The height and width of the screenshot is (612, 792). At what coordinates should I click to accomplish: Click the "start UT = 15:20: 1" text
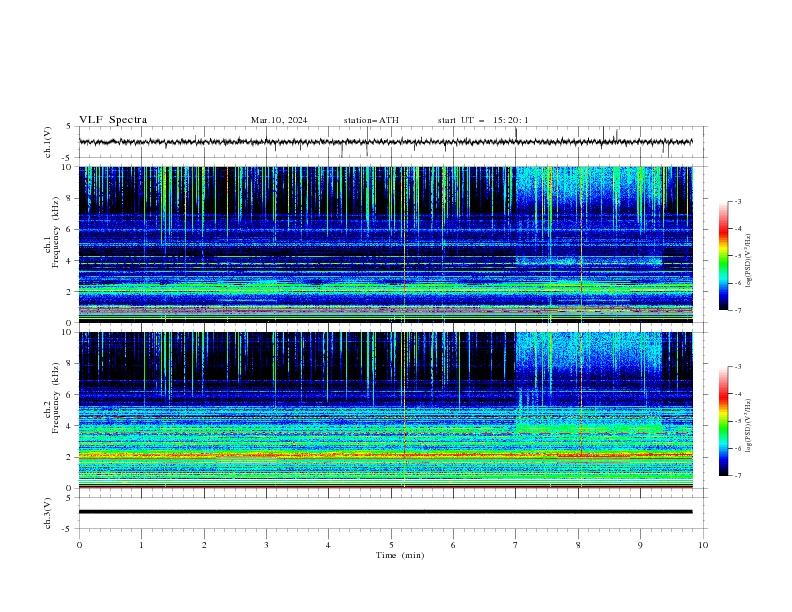pos(483,120)
